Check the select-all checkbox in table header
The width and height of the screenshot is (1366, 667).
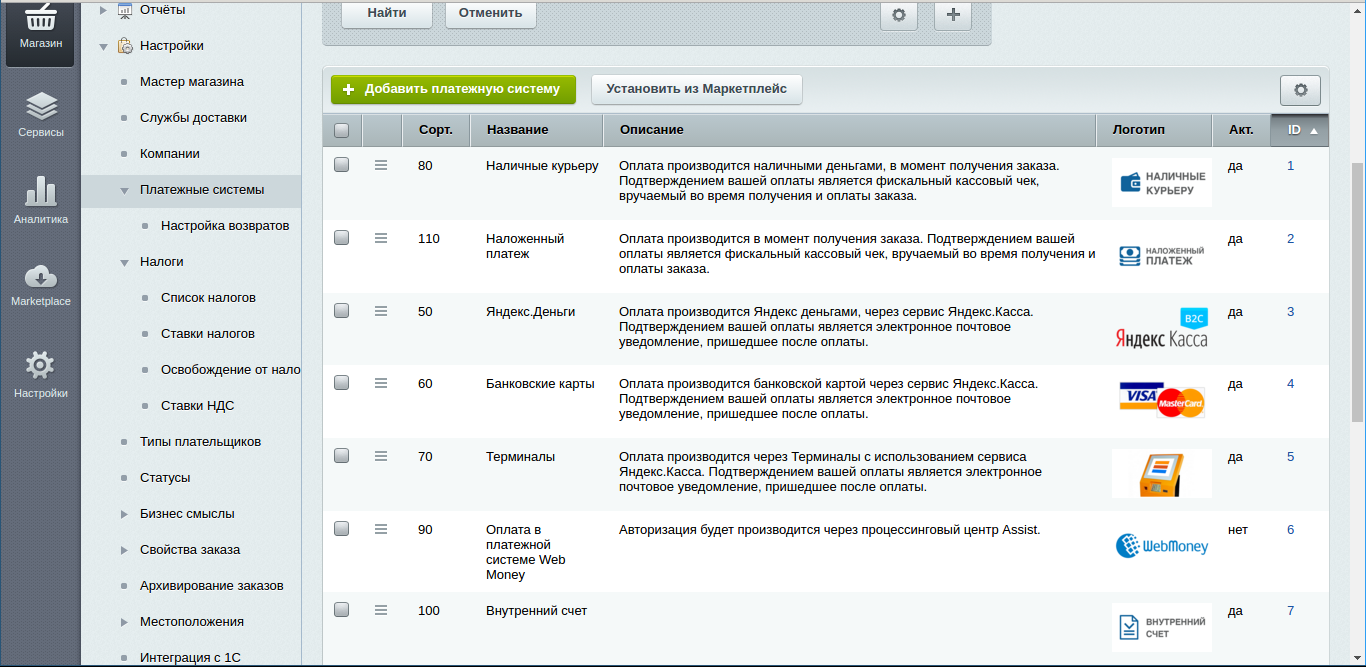[342, 130]
